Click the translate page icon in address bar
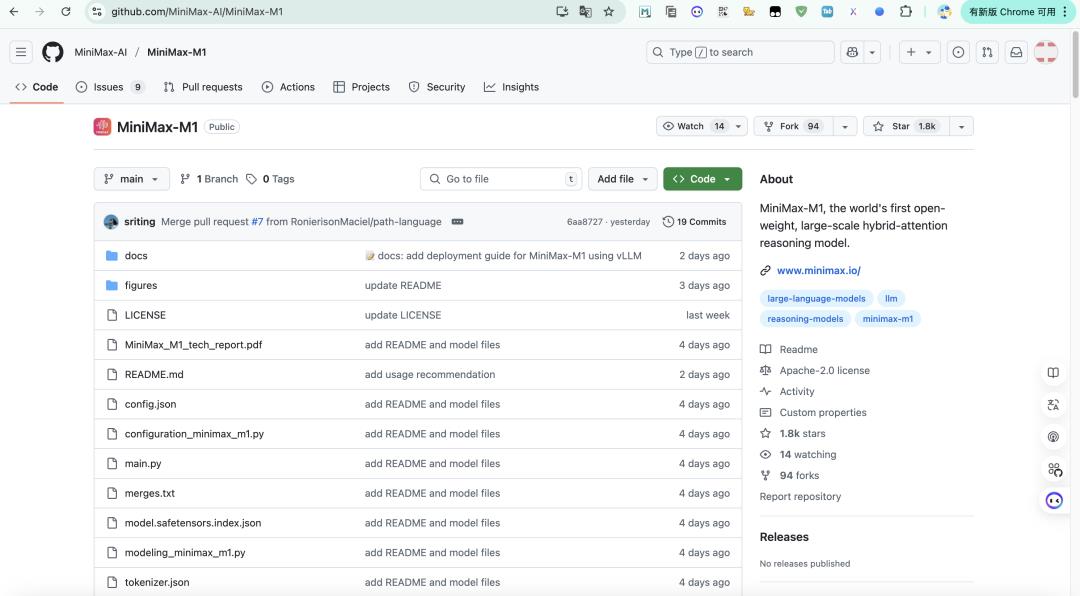The height and width of the screenshot is (596, 1080). (585, 12)
